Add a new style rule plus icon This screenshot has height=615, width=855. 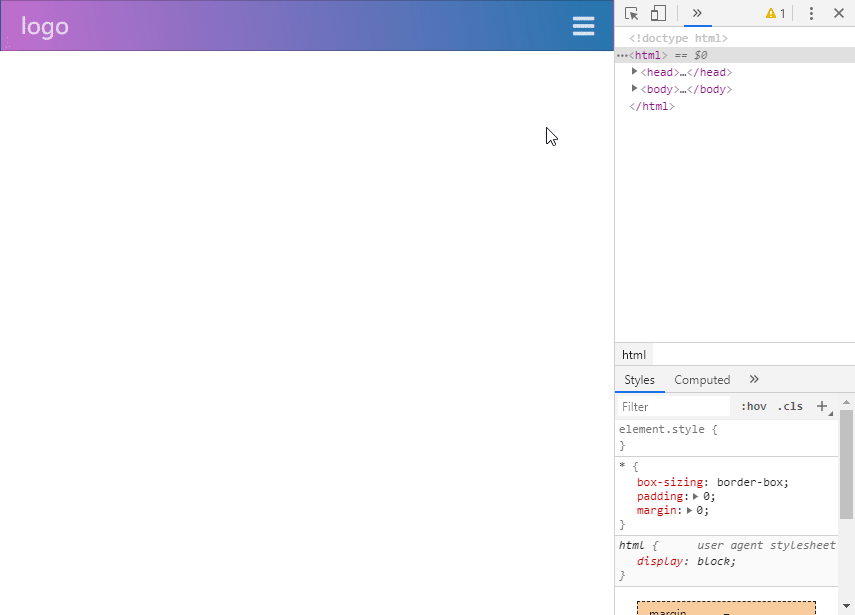822,406
